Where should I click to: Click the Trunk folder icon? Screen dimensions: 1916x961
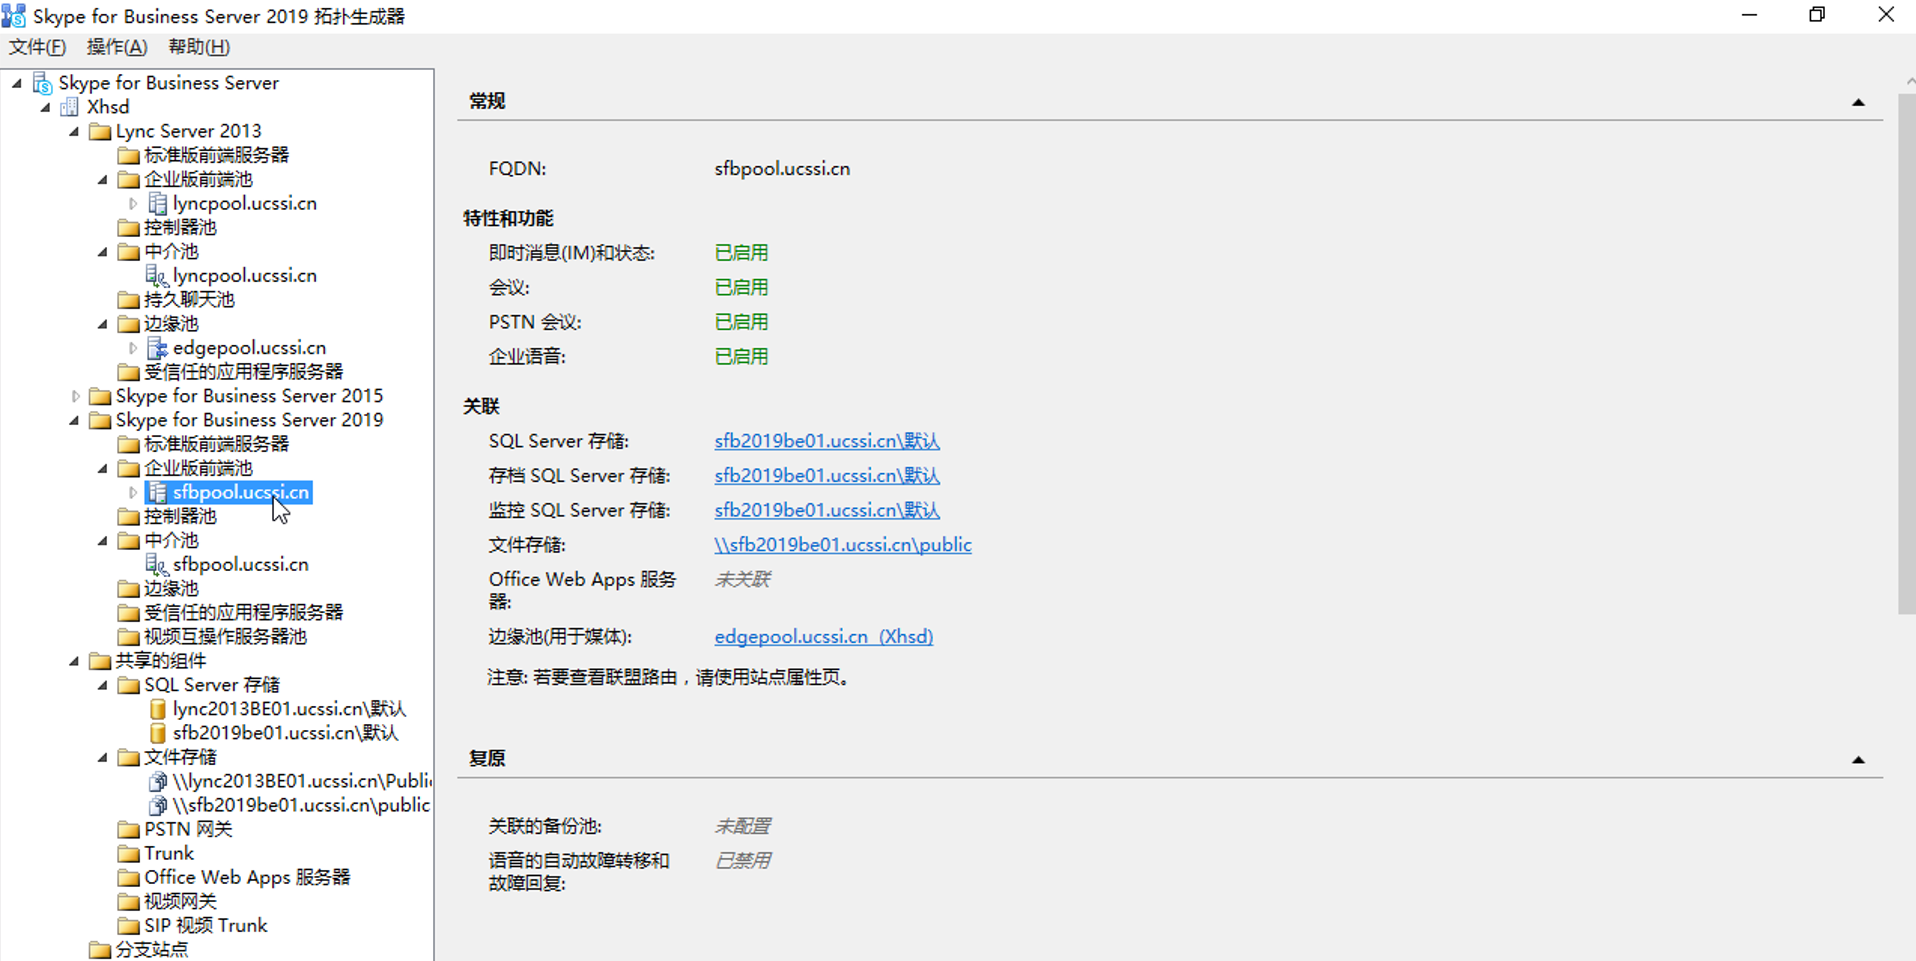point(128,853)
